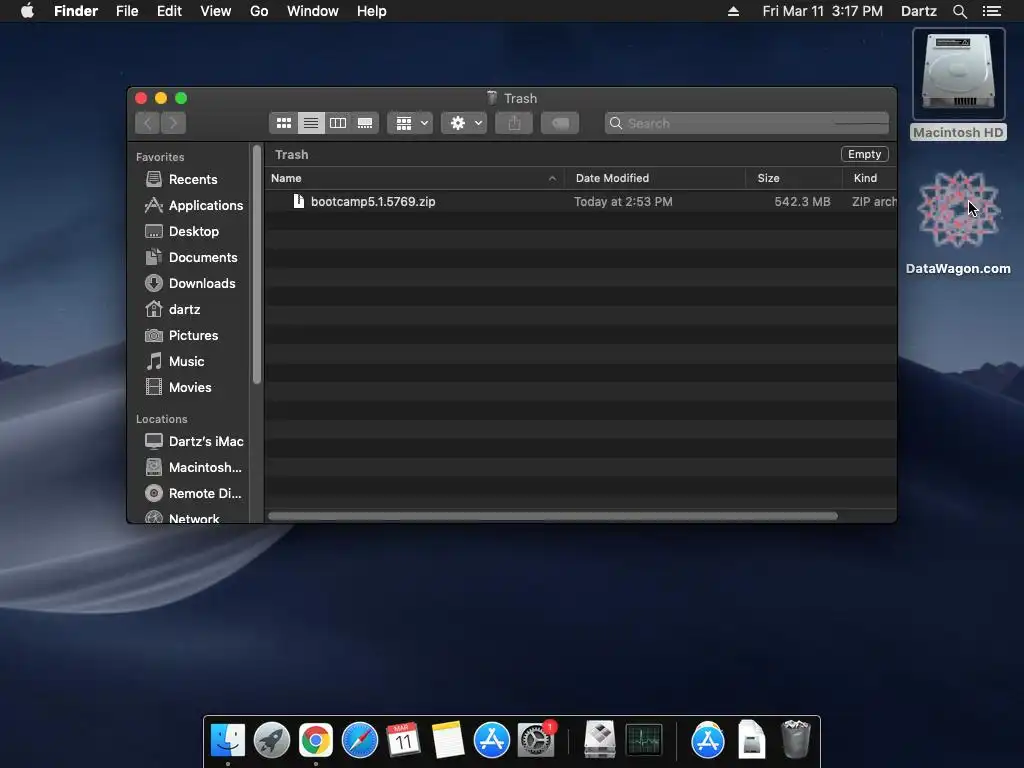Select bootcamp5.1.5769.zip file
This screenshot has width=1024, height=768.
click(x=372, y=202)
